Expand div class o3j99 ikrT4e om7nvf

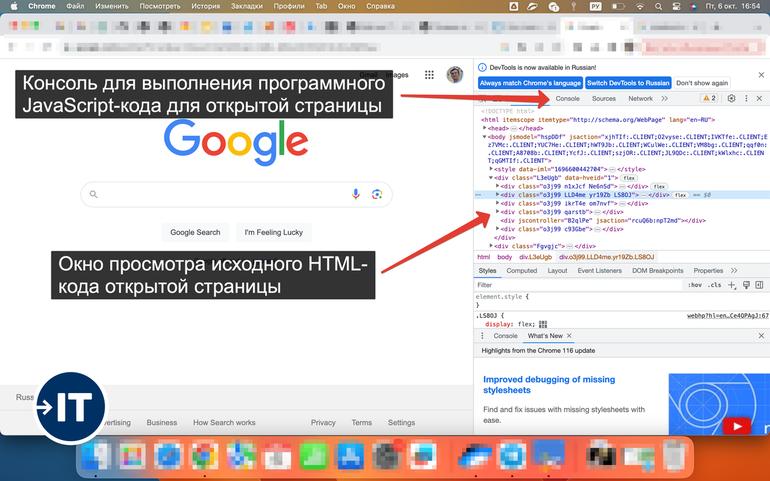497,203
